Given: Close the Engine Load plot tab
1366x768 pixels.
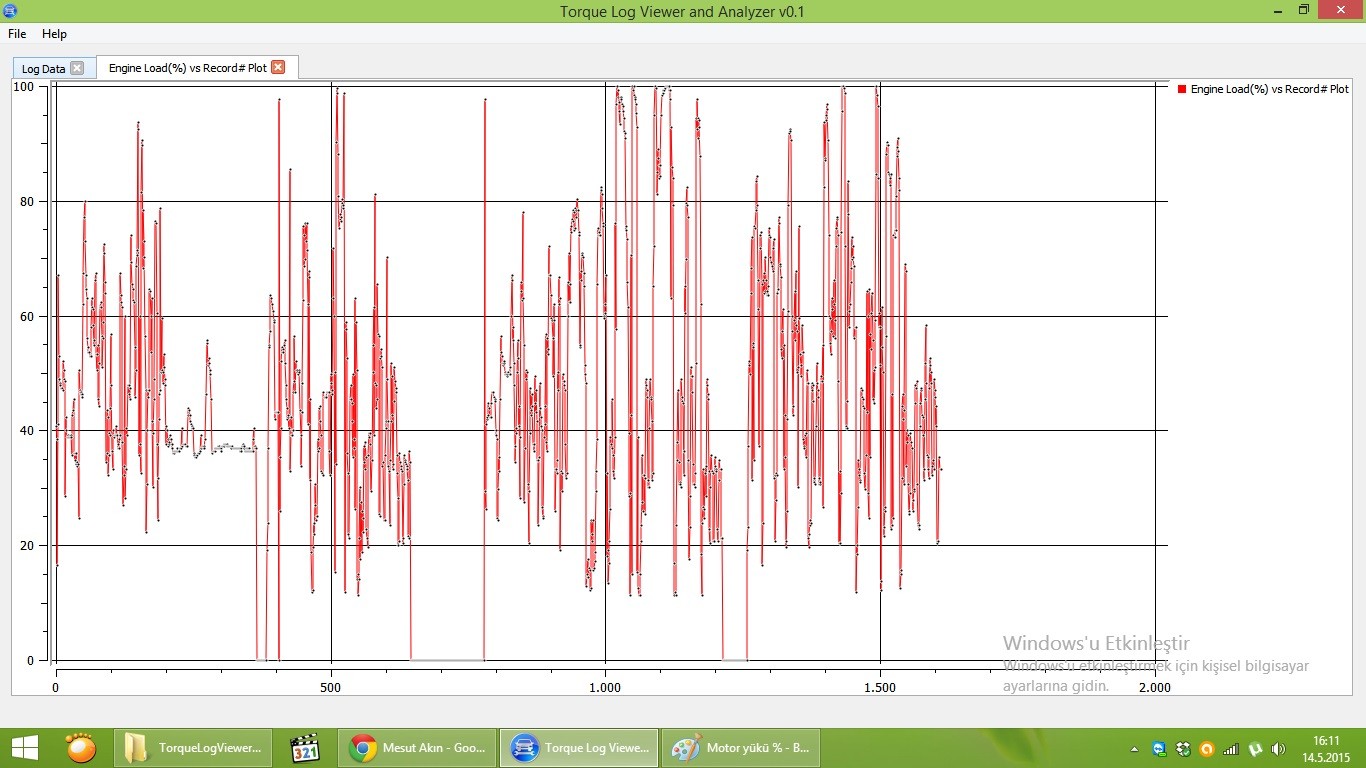Looking at the screenshot, I should pyautogui.click(x=278, y=67).
